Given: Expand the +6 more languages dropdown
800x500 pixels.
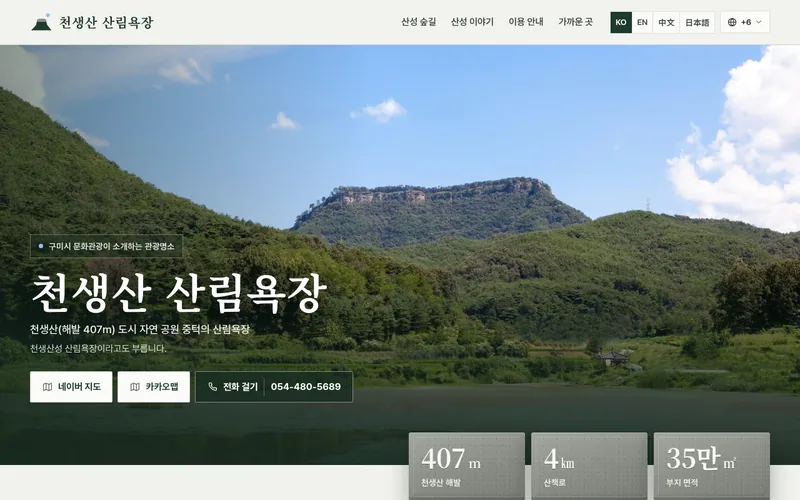Looking at the screenshot, I should click(x=745, y=22).
